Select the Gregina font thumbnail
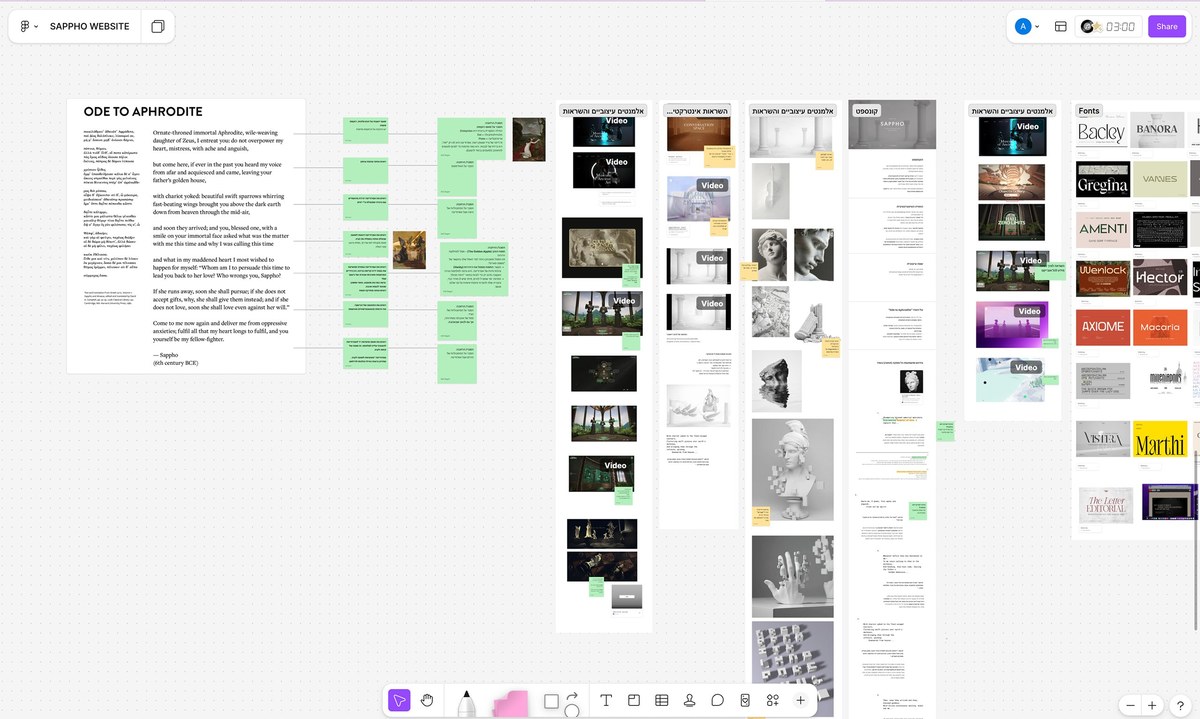 click(x=1103, y=180)
